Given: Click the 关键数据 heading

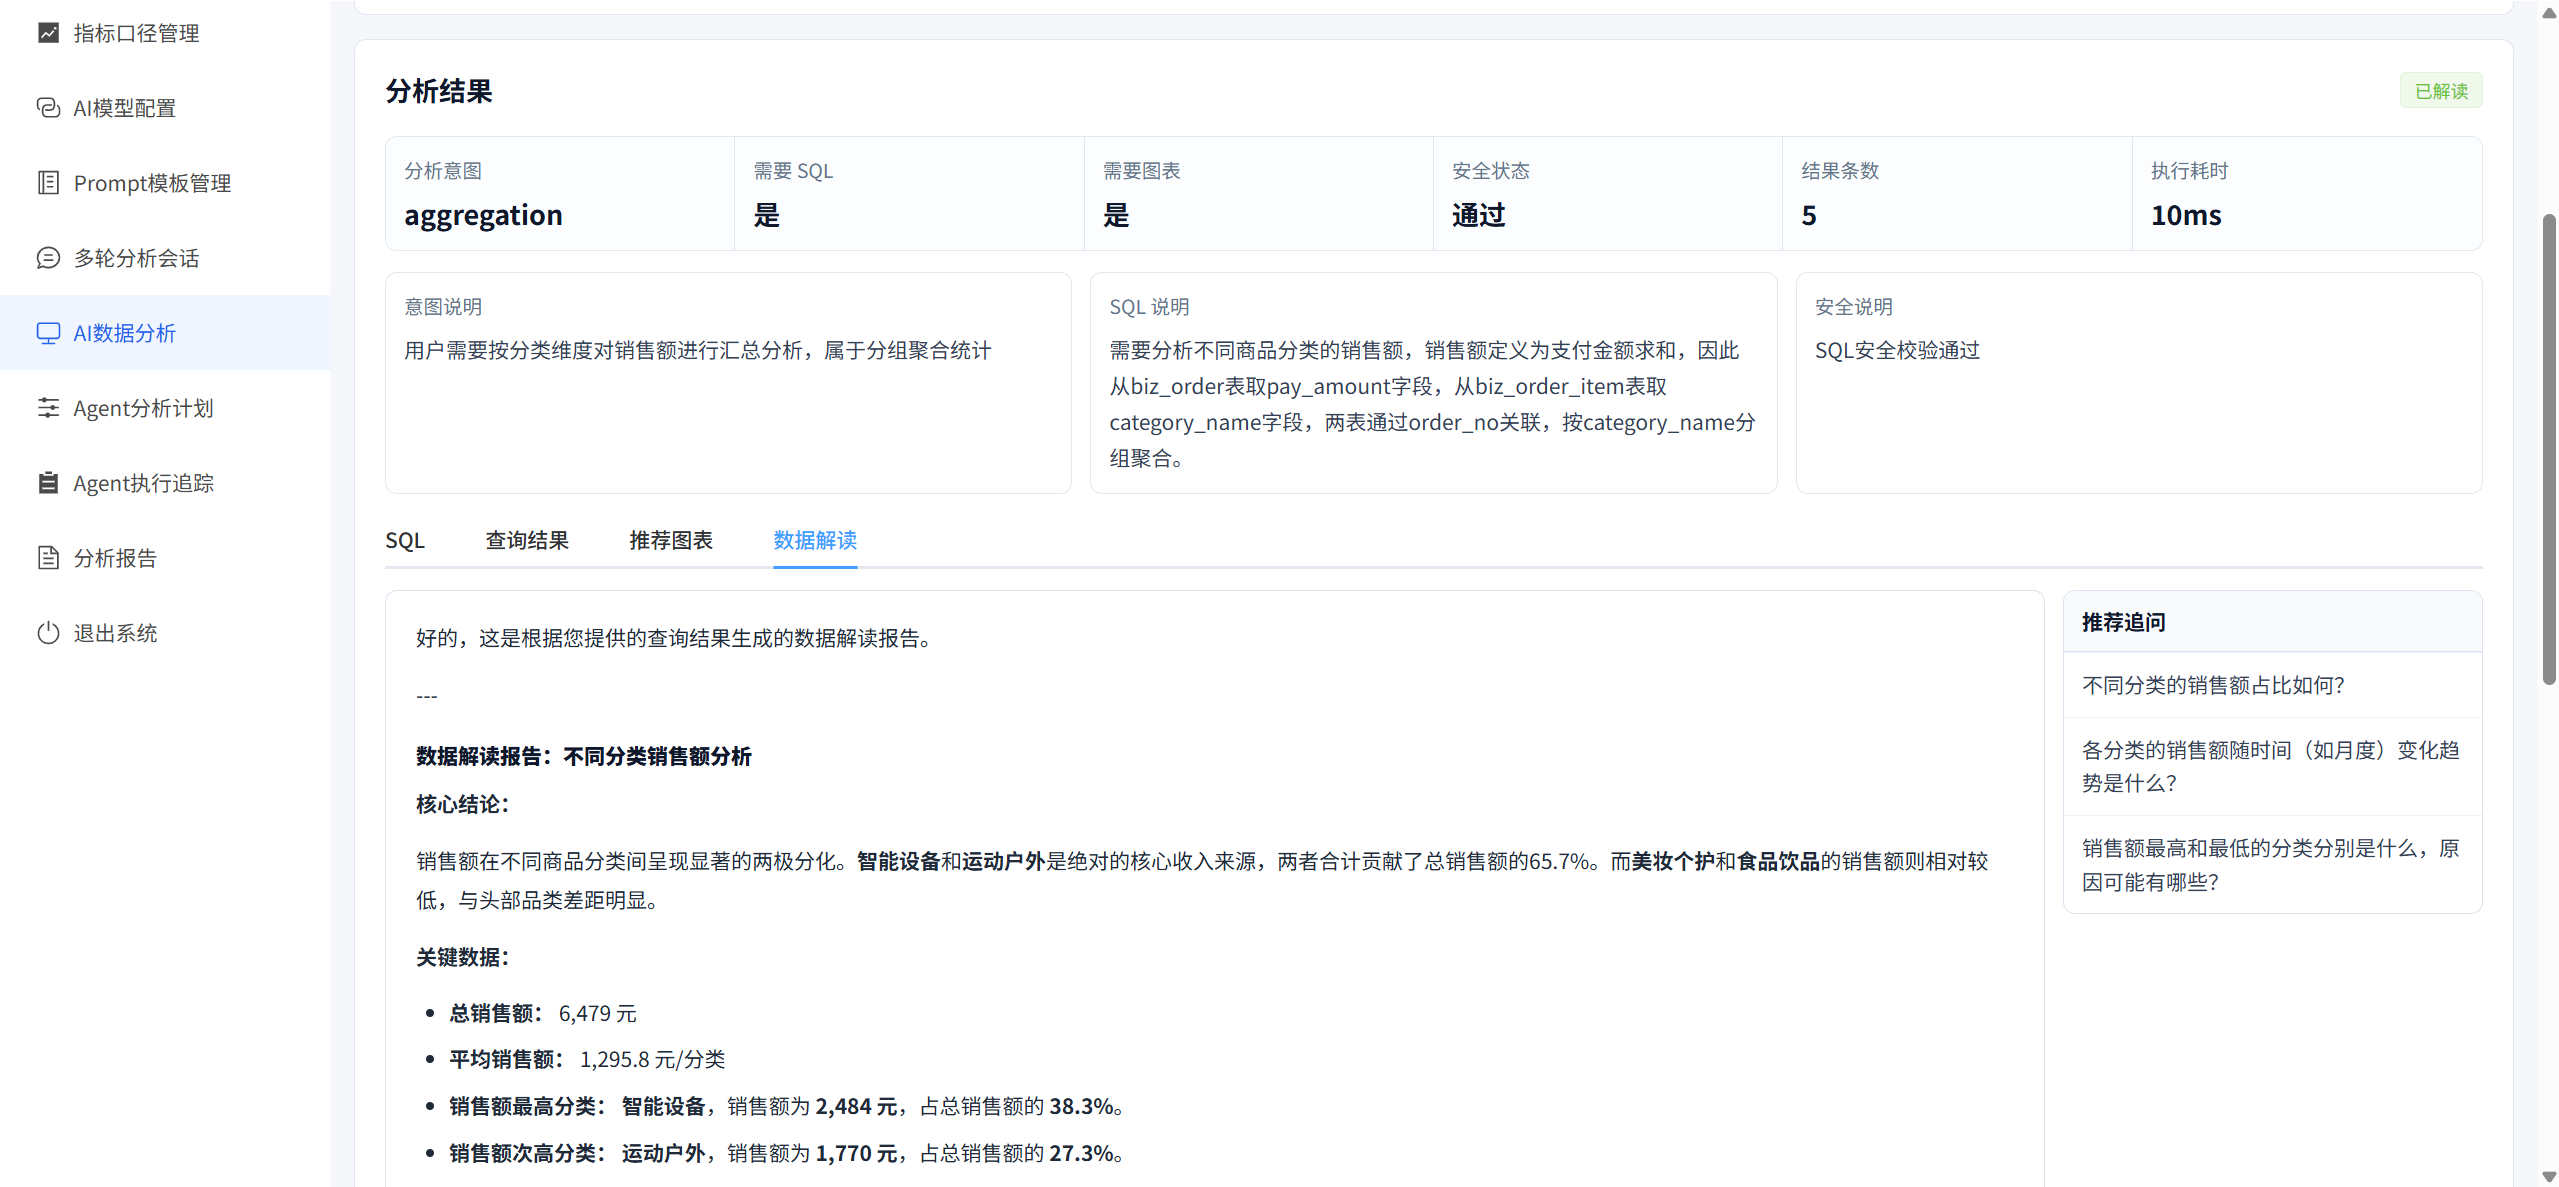Looking at the screenshot, I should click(462, 957).
